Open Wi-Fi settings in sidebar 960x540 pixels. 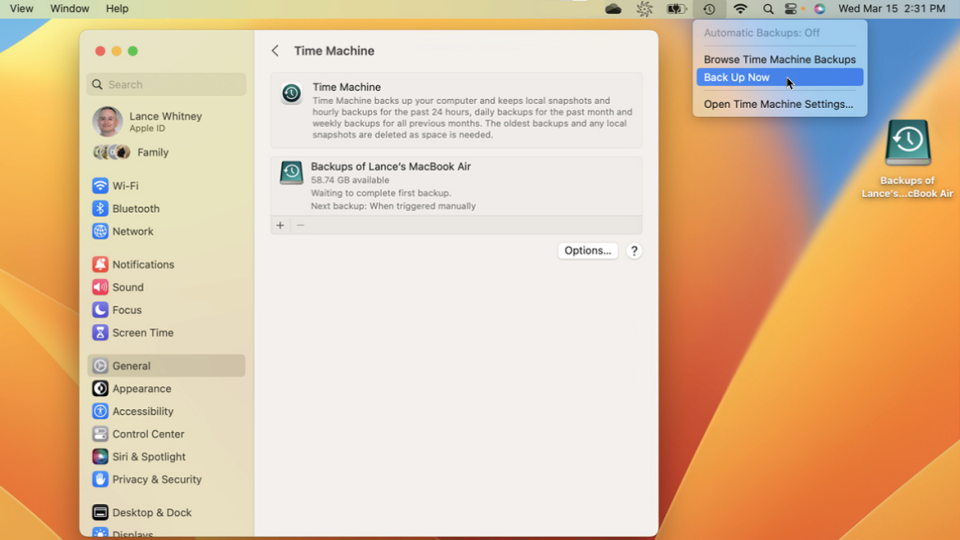pyautogui.click(x=125, y=186)
